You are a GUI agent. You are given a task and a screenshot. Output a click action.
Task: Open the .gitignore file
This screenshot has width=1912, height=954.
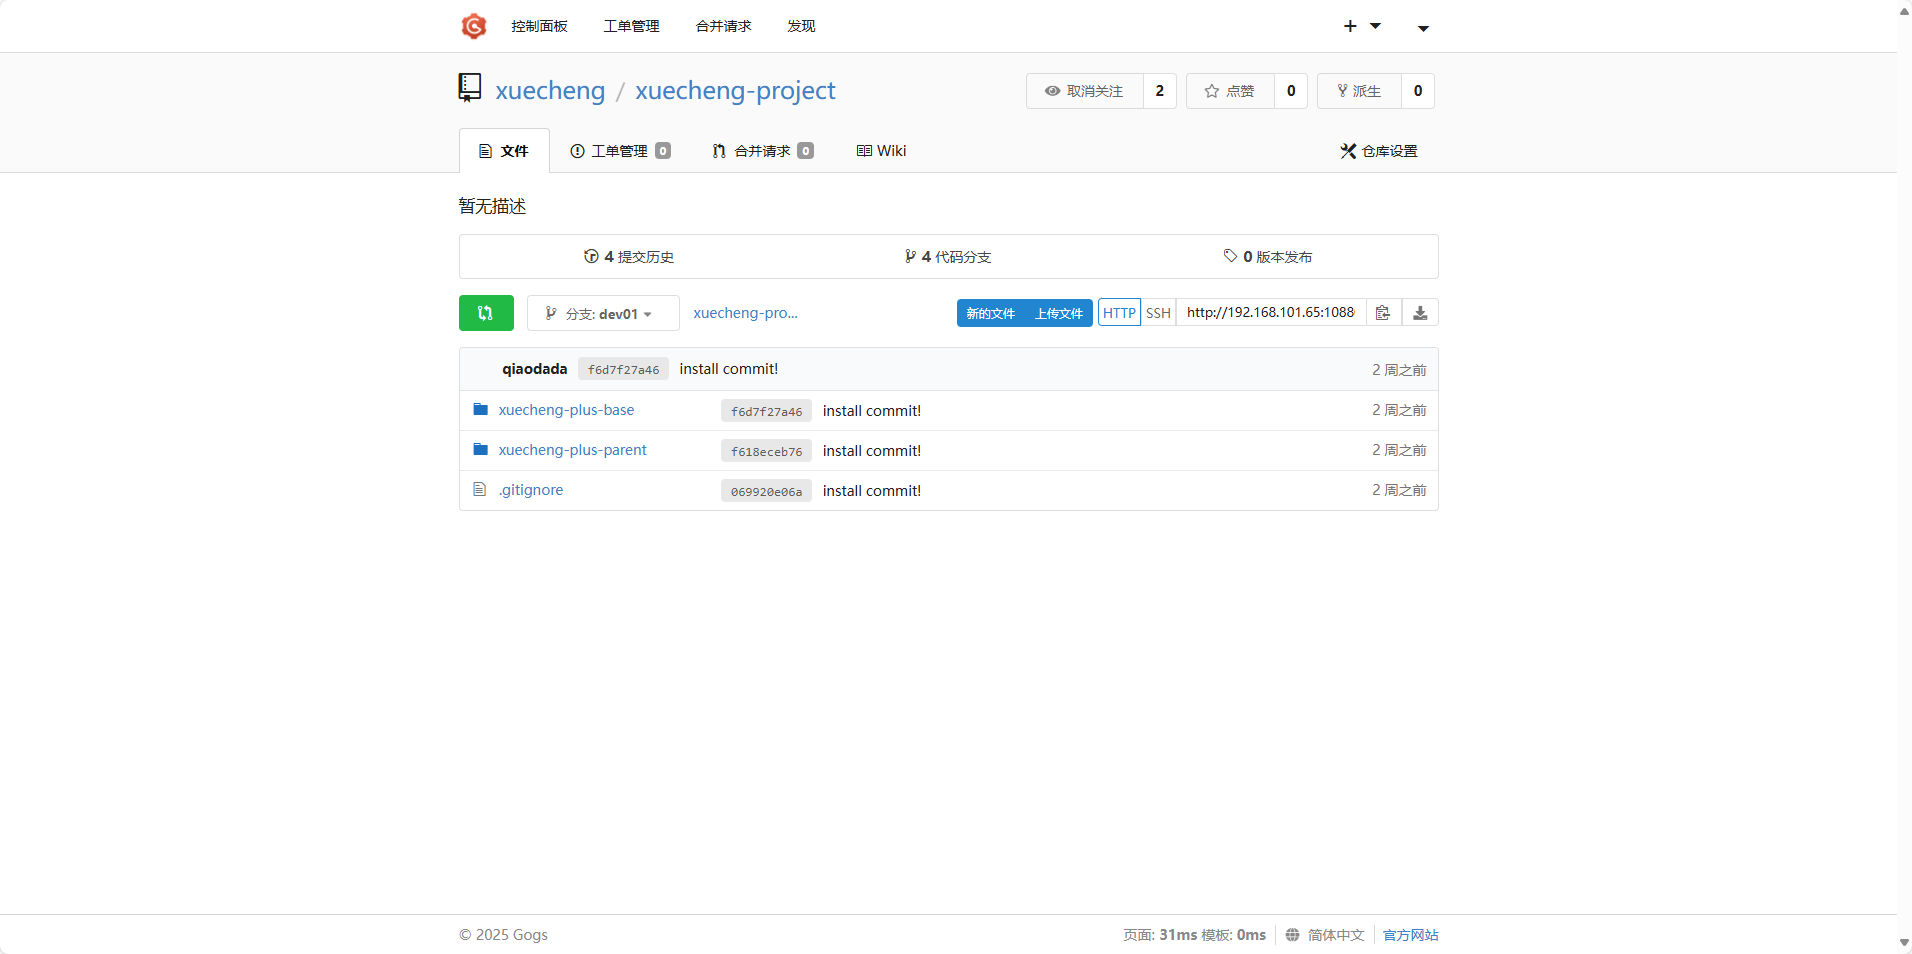(531, 490)
